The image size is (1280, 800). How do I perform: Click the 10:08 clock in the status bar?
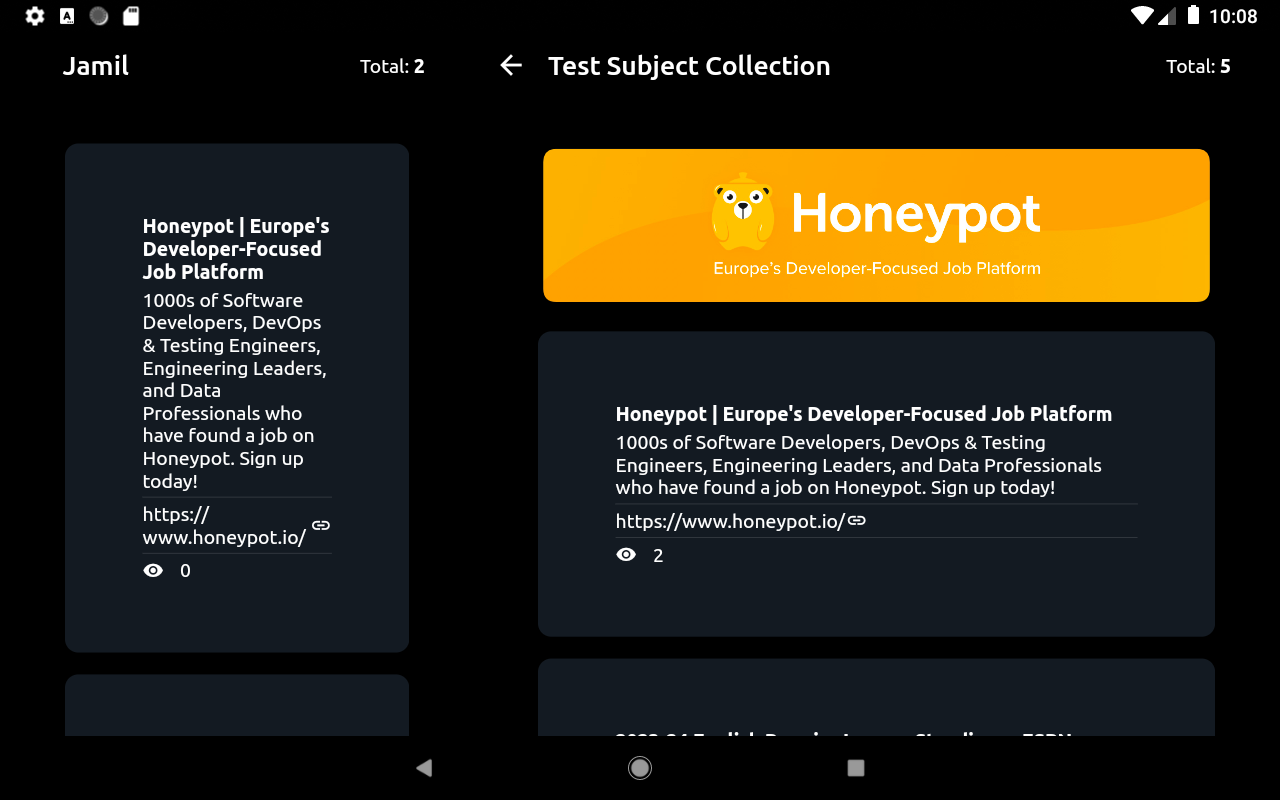pos(1233,16)
